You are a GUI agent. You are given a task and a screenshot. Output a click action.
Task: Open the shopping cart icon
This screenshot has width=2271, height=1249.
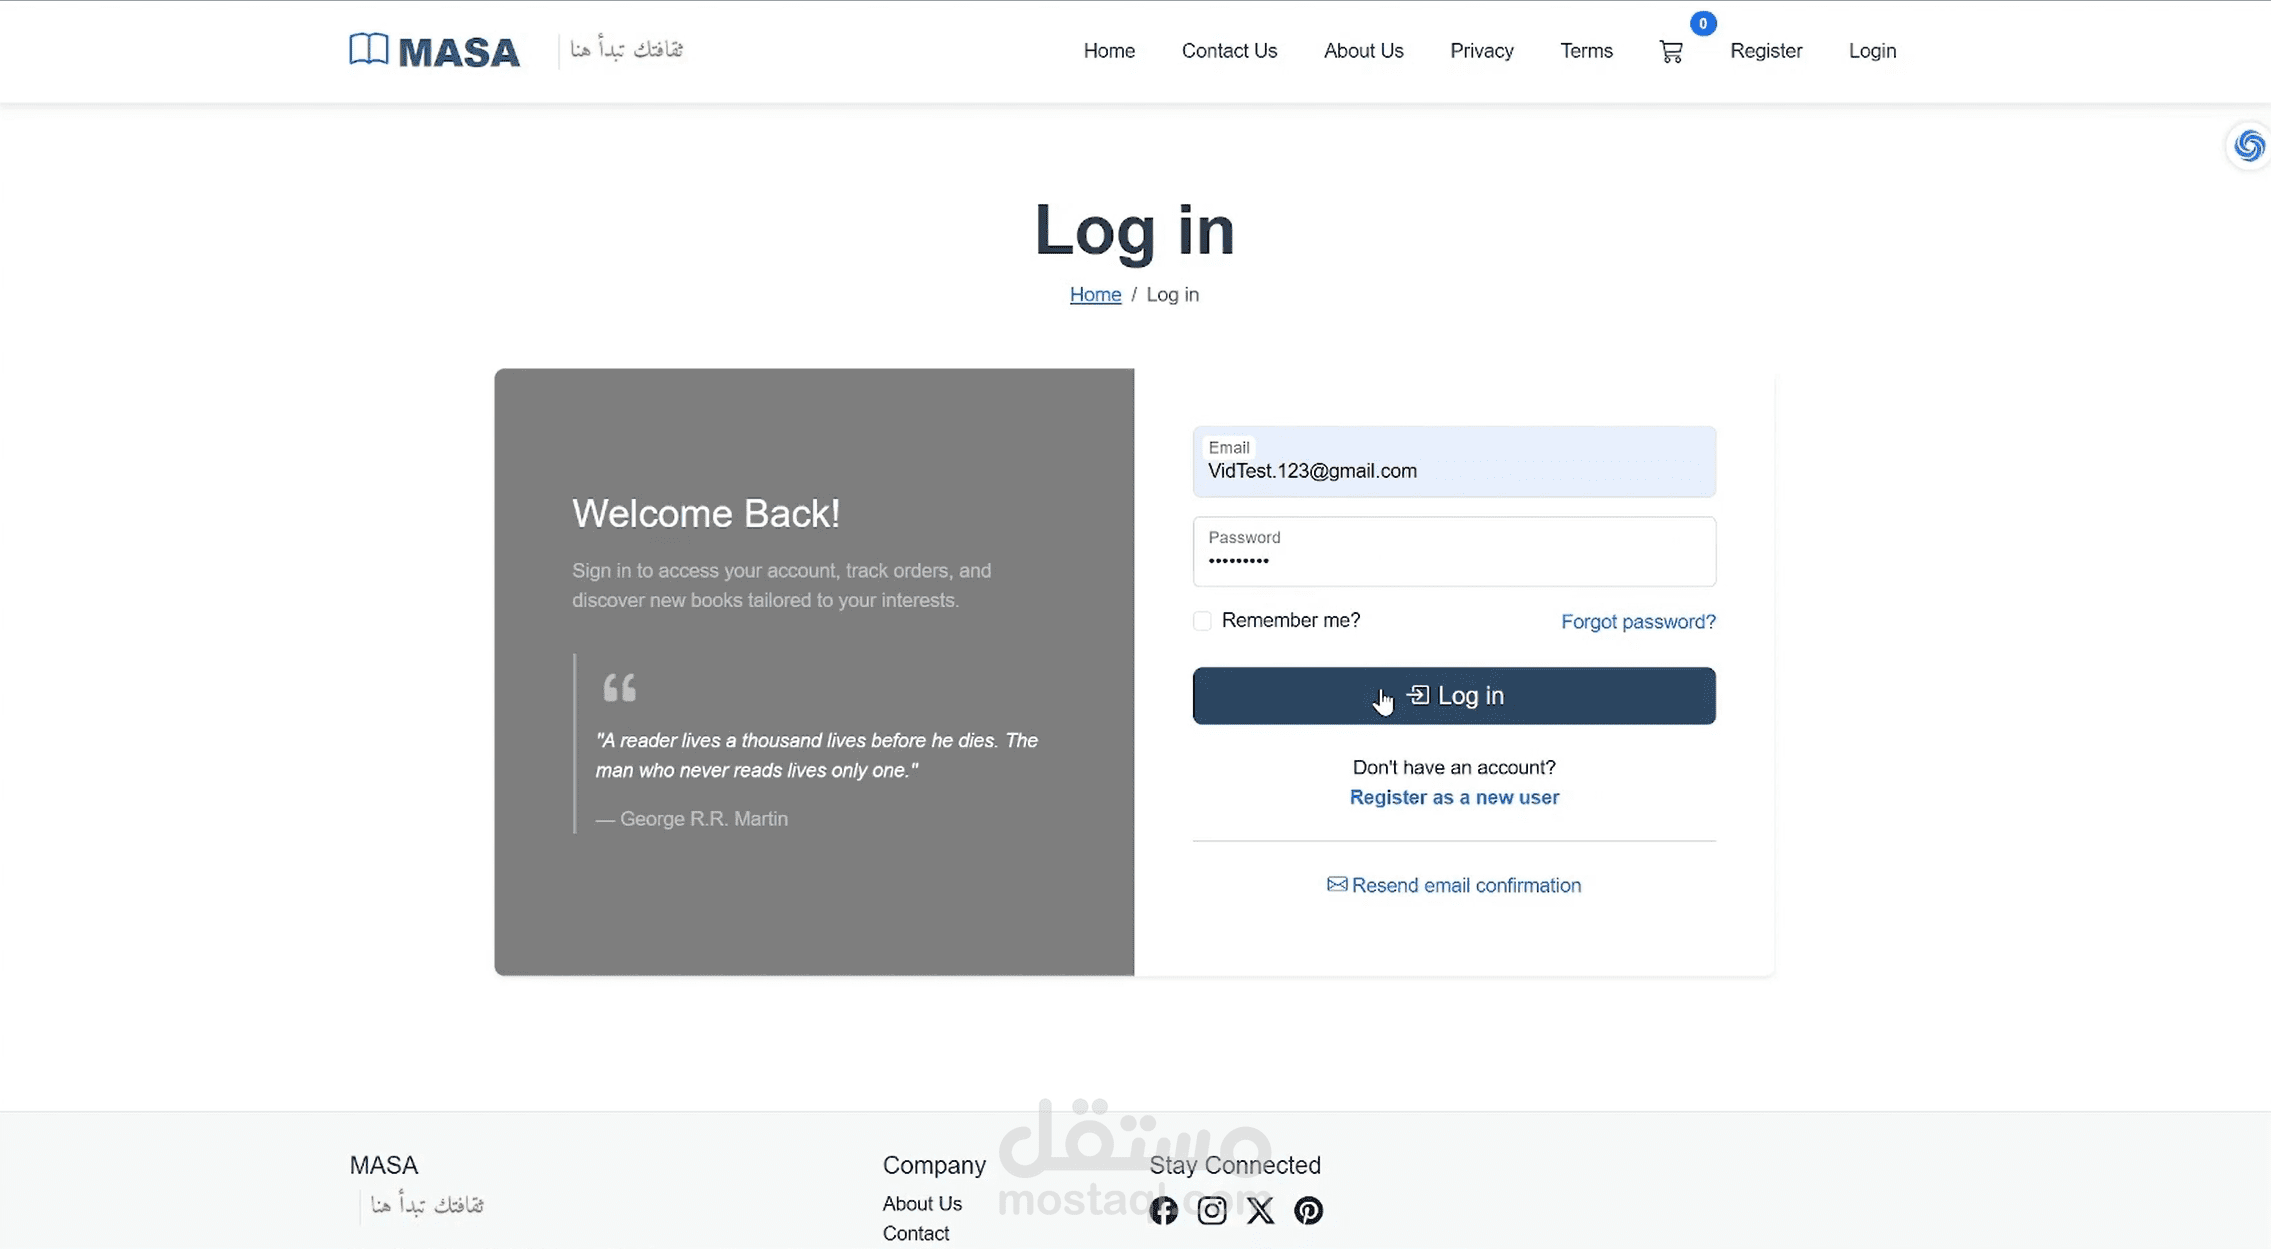pyautogui.click(x=1671, y=51)
